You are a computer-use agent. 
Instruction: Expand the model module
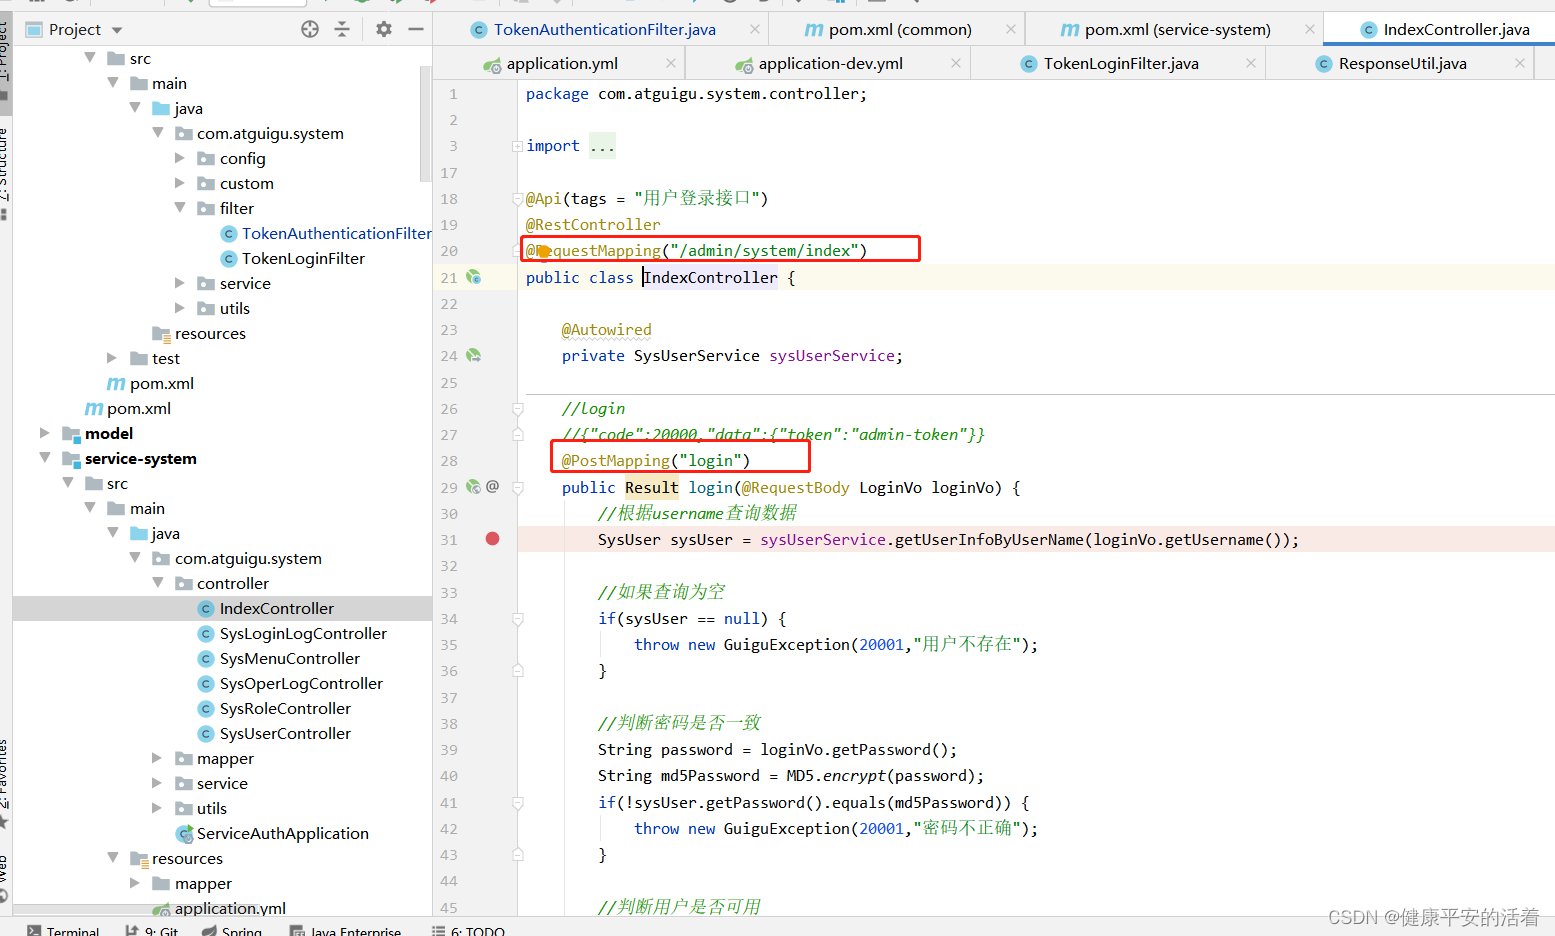click(45, 433)
